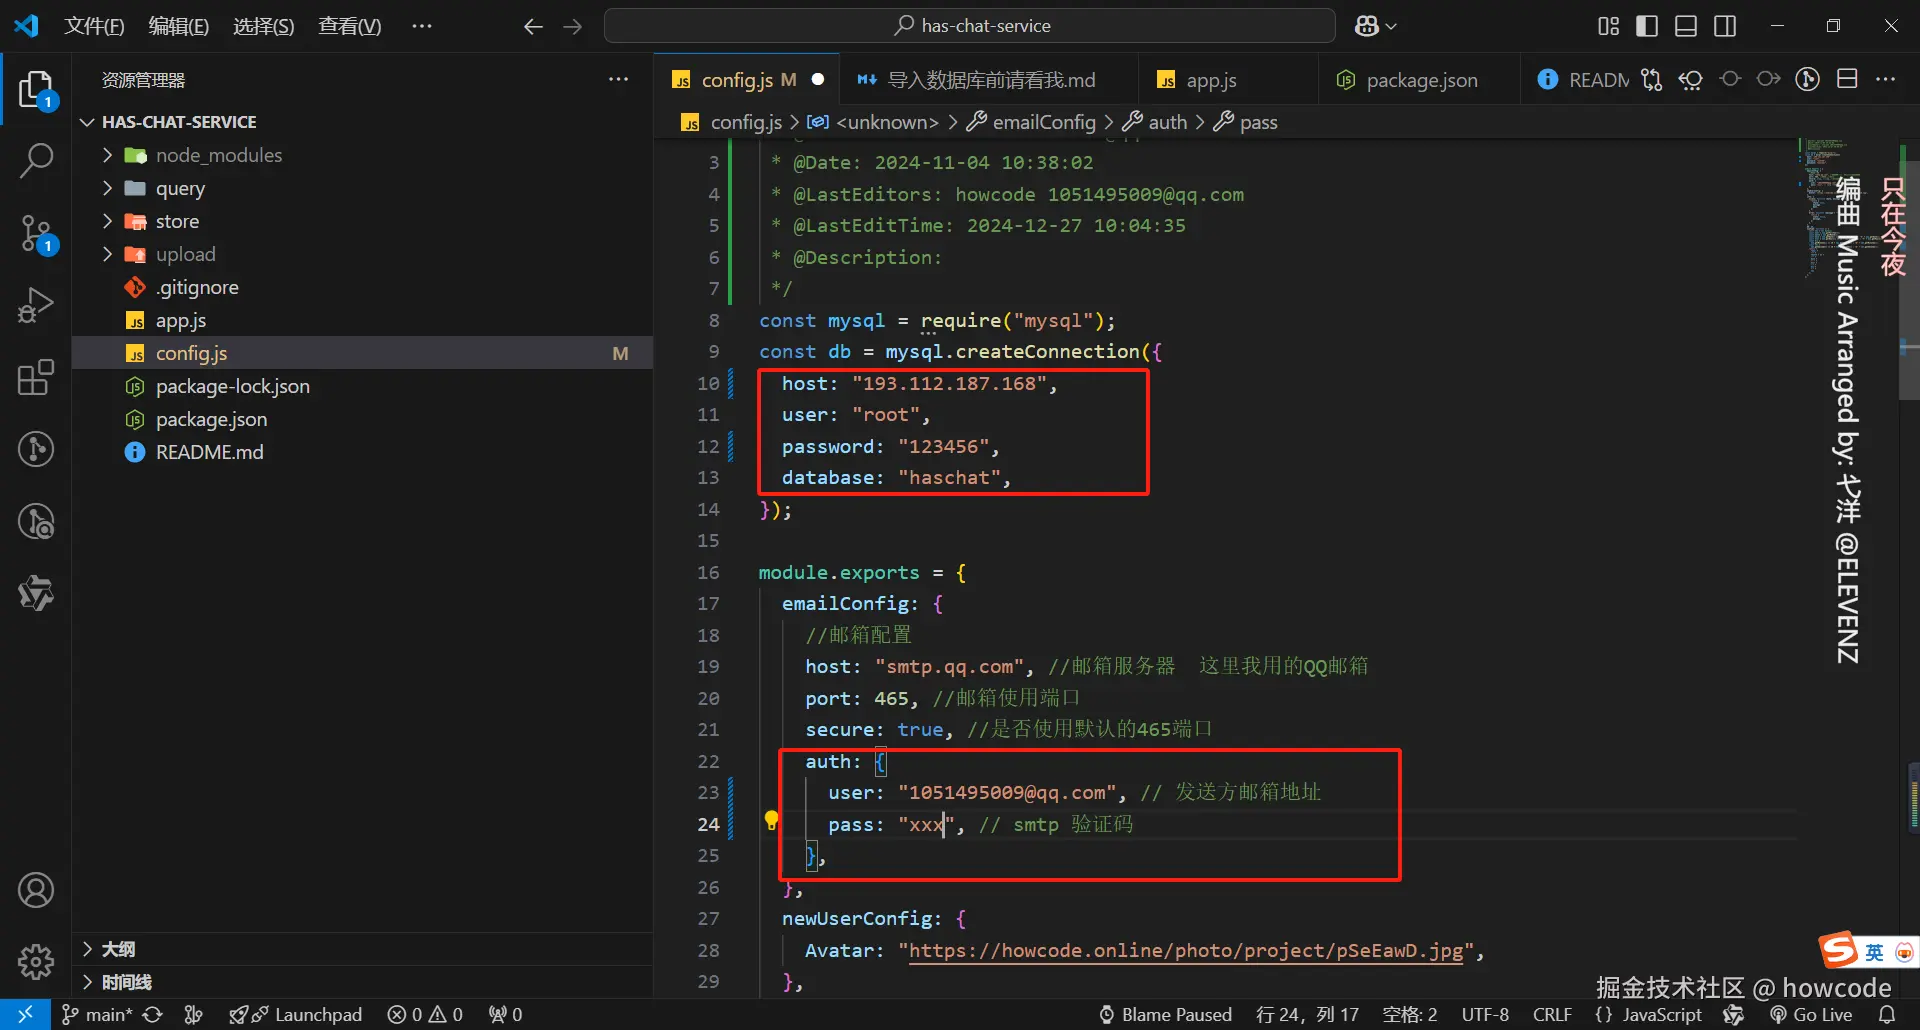
Task: Click the lightbulb code action icon
Action: click(x=771, y=820)
